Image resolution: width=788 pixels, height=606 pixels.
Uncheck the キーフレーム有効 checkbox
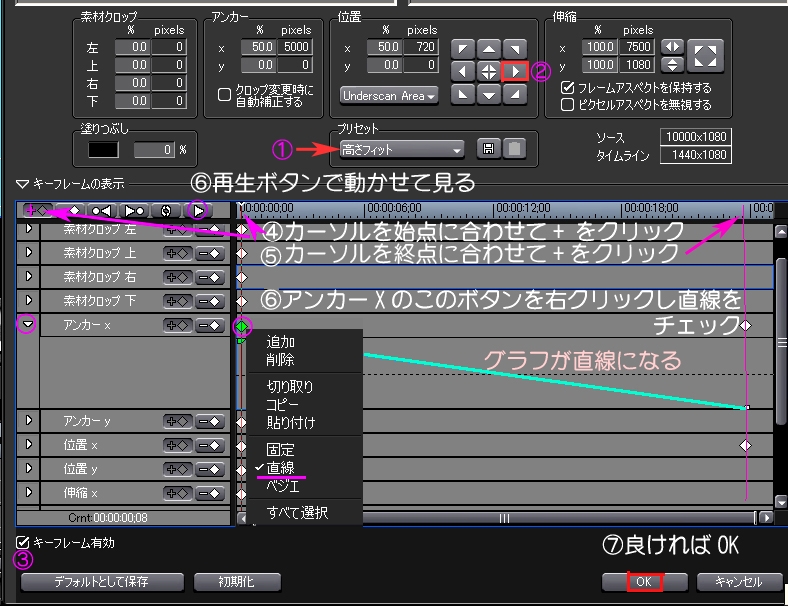(x=23, y=543)
